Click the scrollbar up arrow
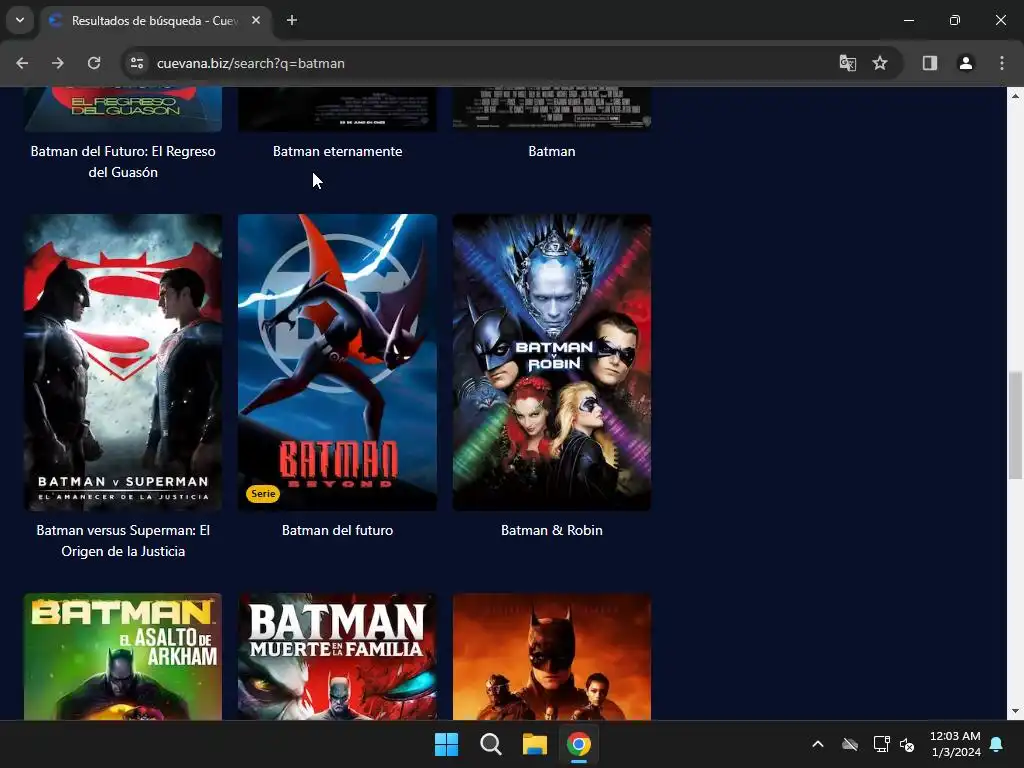Viewport: 1024px width, 768px height. (1015, 96)
